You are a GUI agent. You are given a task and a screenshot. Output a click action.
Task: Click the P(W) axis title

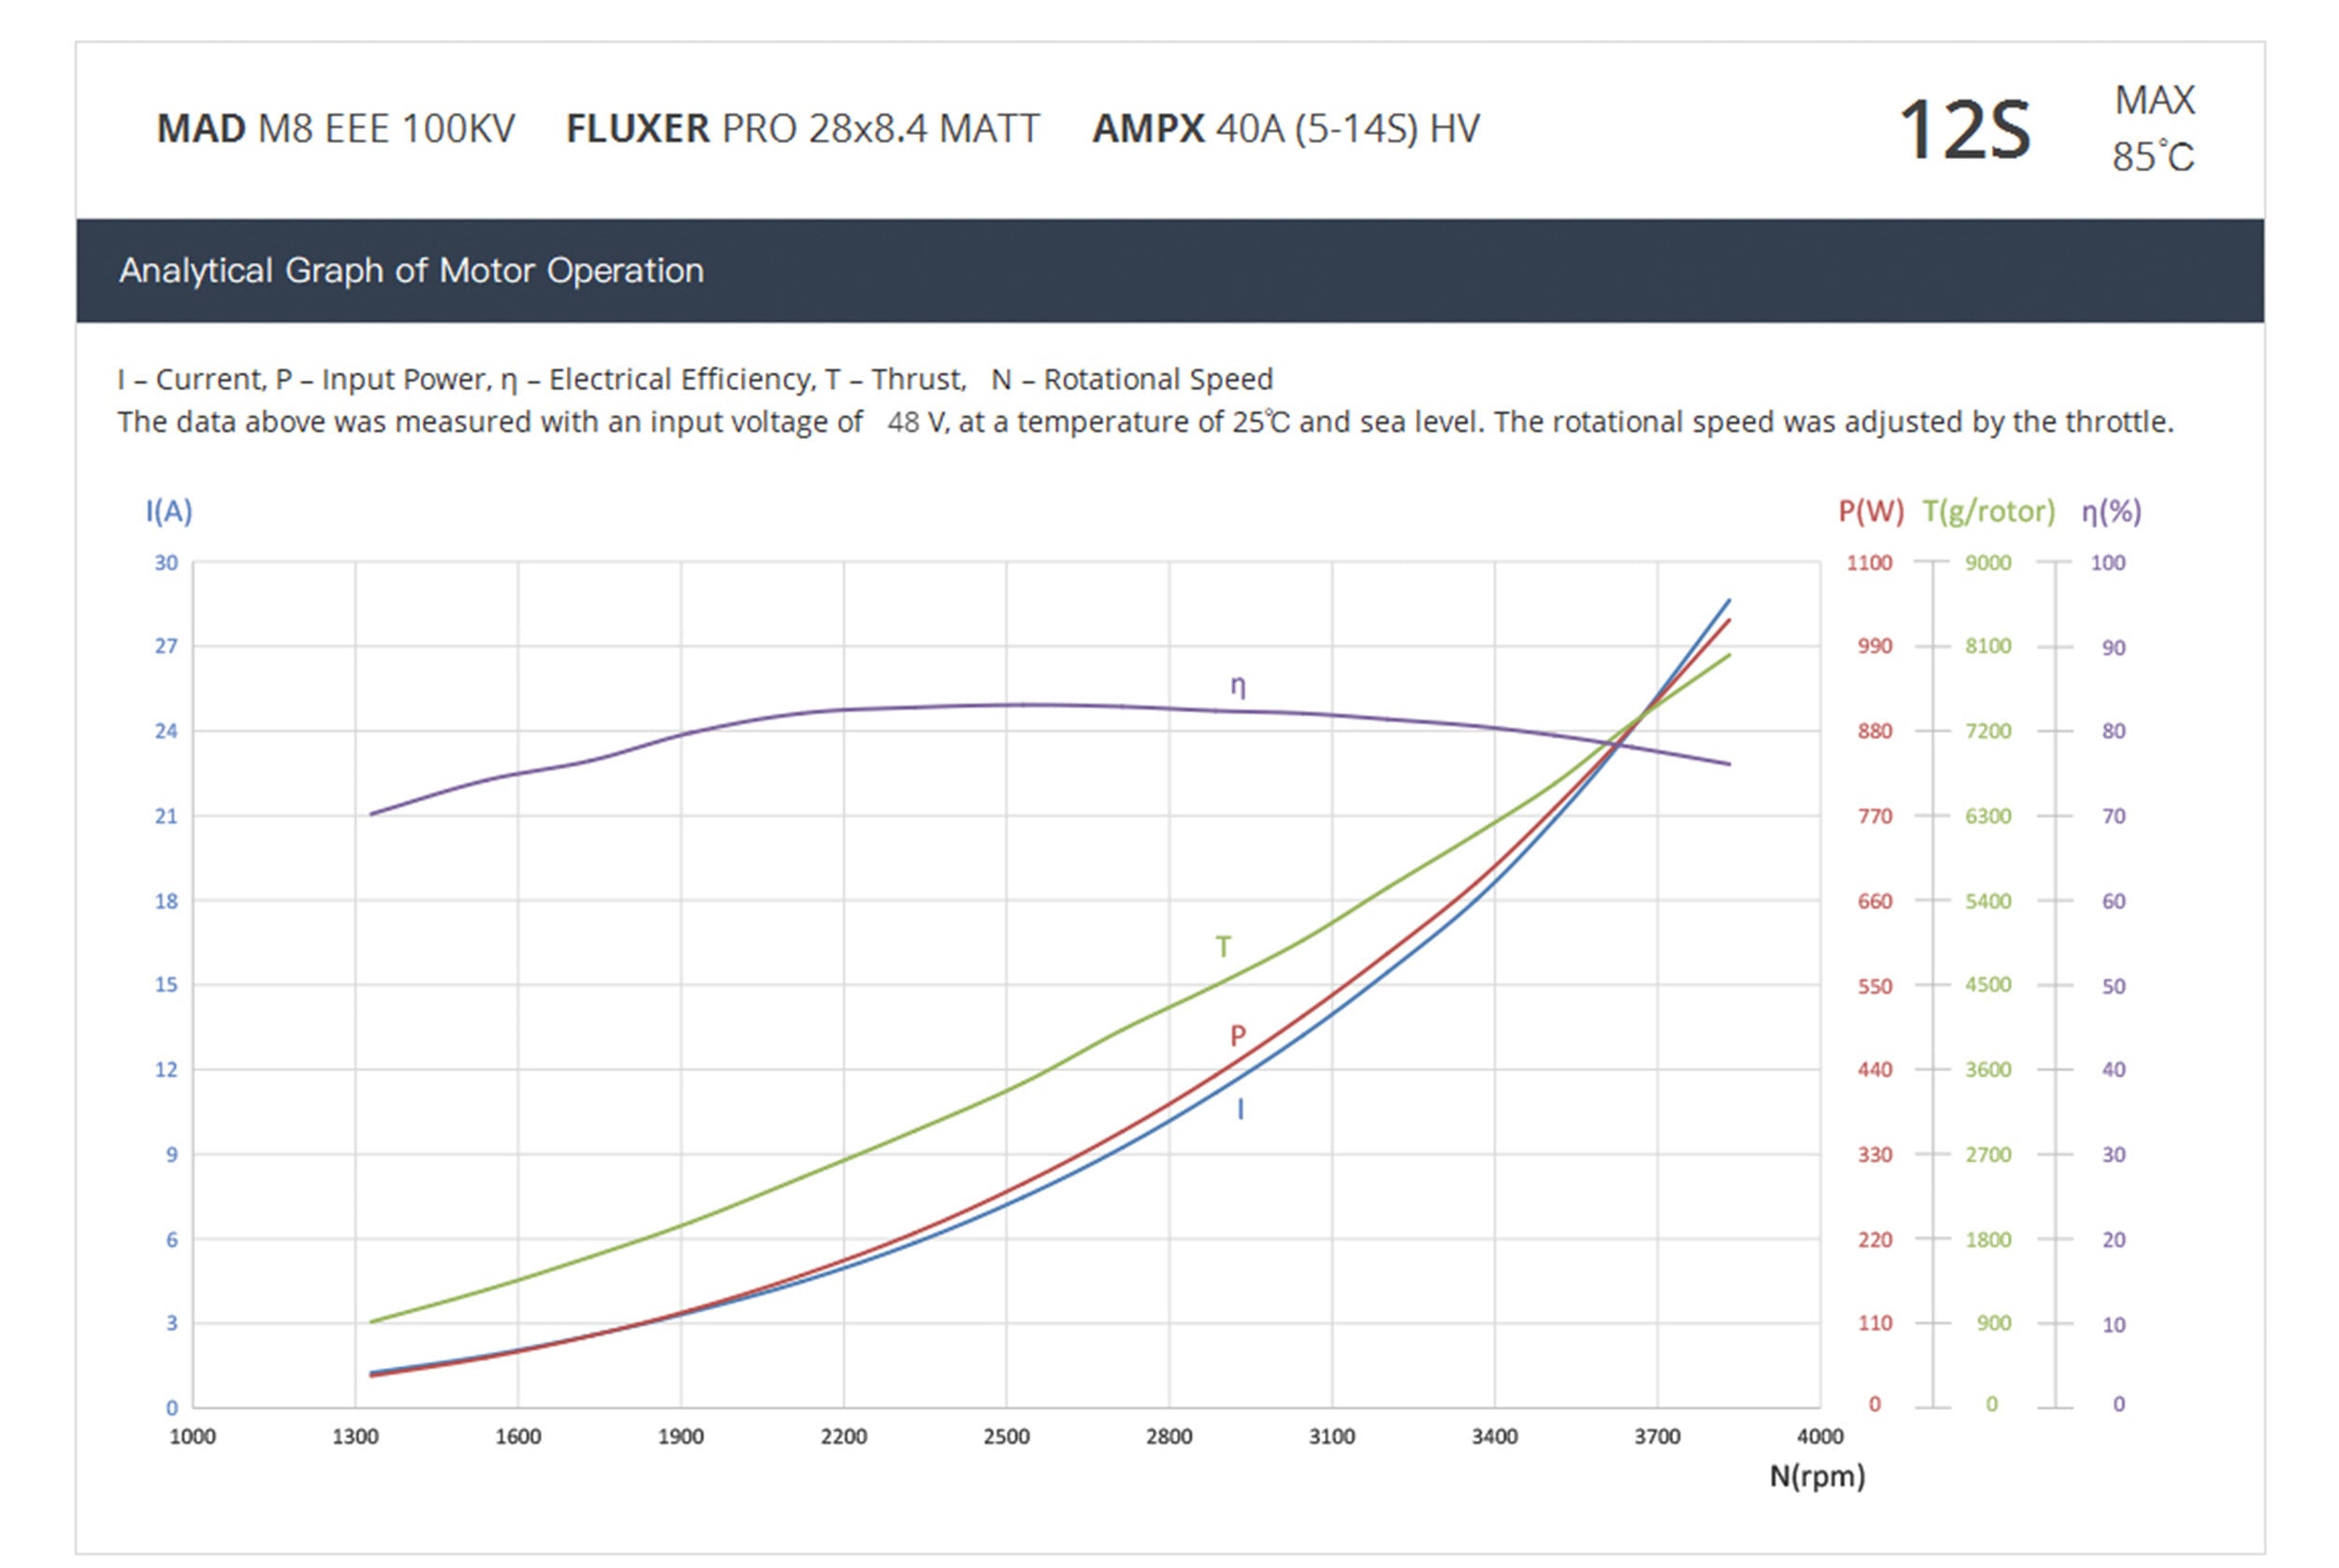coord(1870,511)
